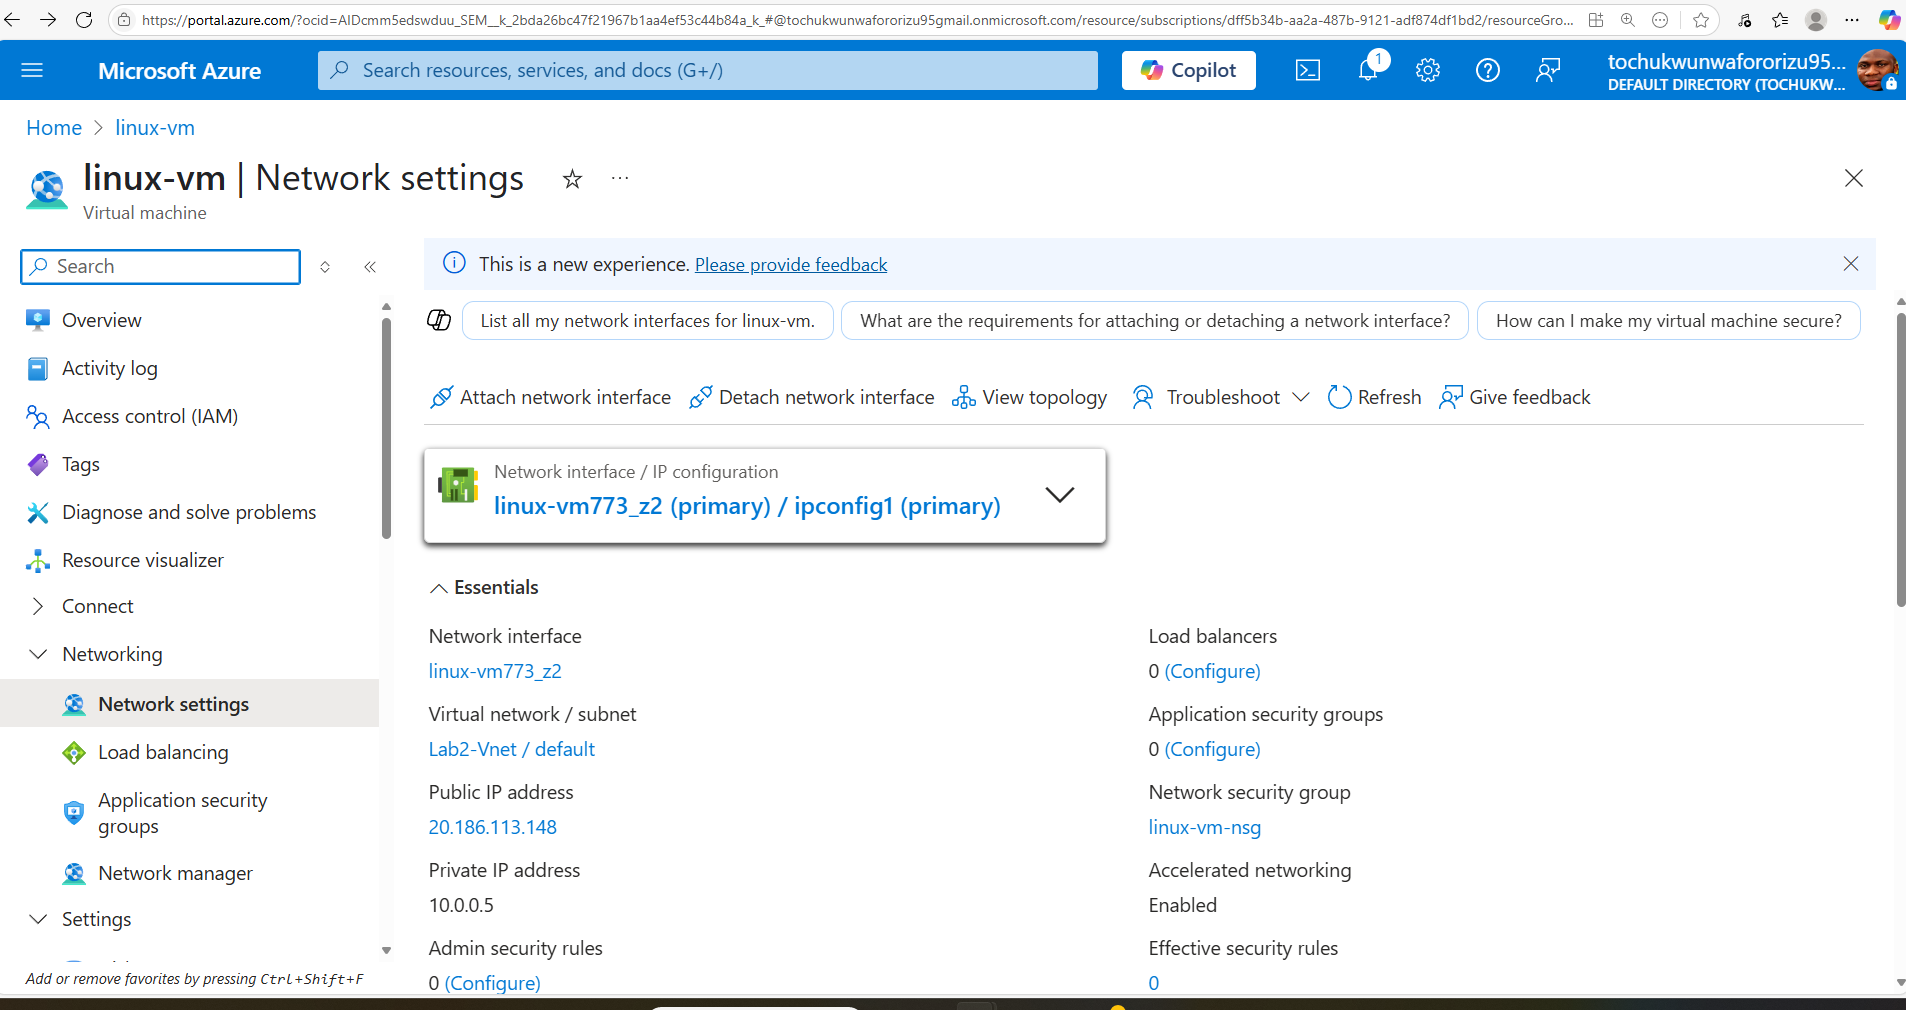1906x1010 pixels.
Task: Click the account profile avatar
Action: pyautogui.click(x=1876, y=70)
